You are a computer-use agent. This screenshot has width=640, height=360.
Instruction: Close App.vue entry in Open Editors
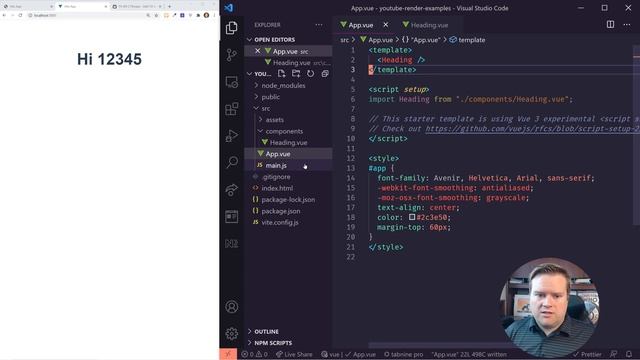coord(258,51)
